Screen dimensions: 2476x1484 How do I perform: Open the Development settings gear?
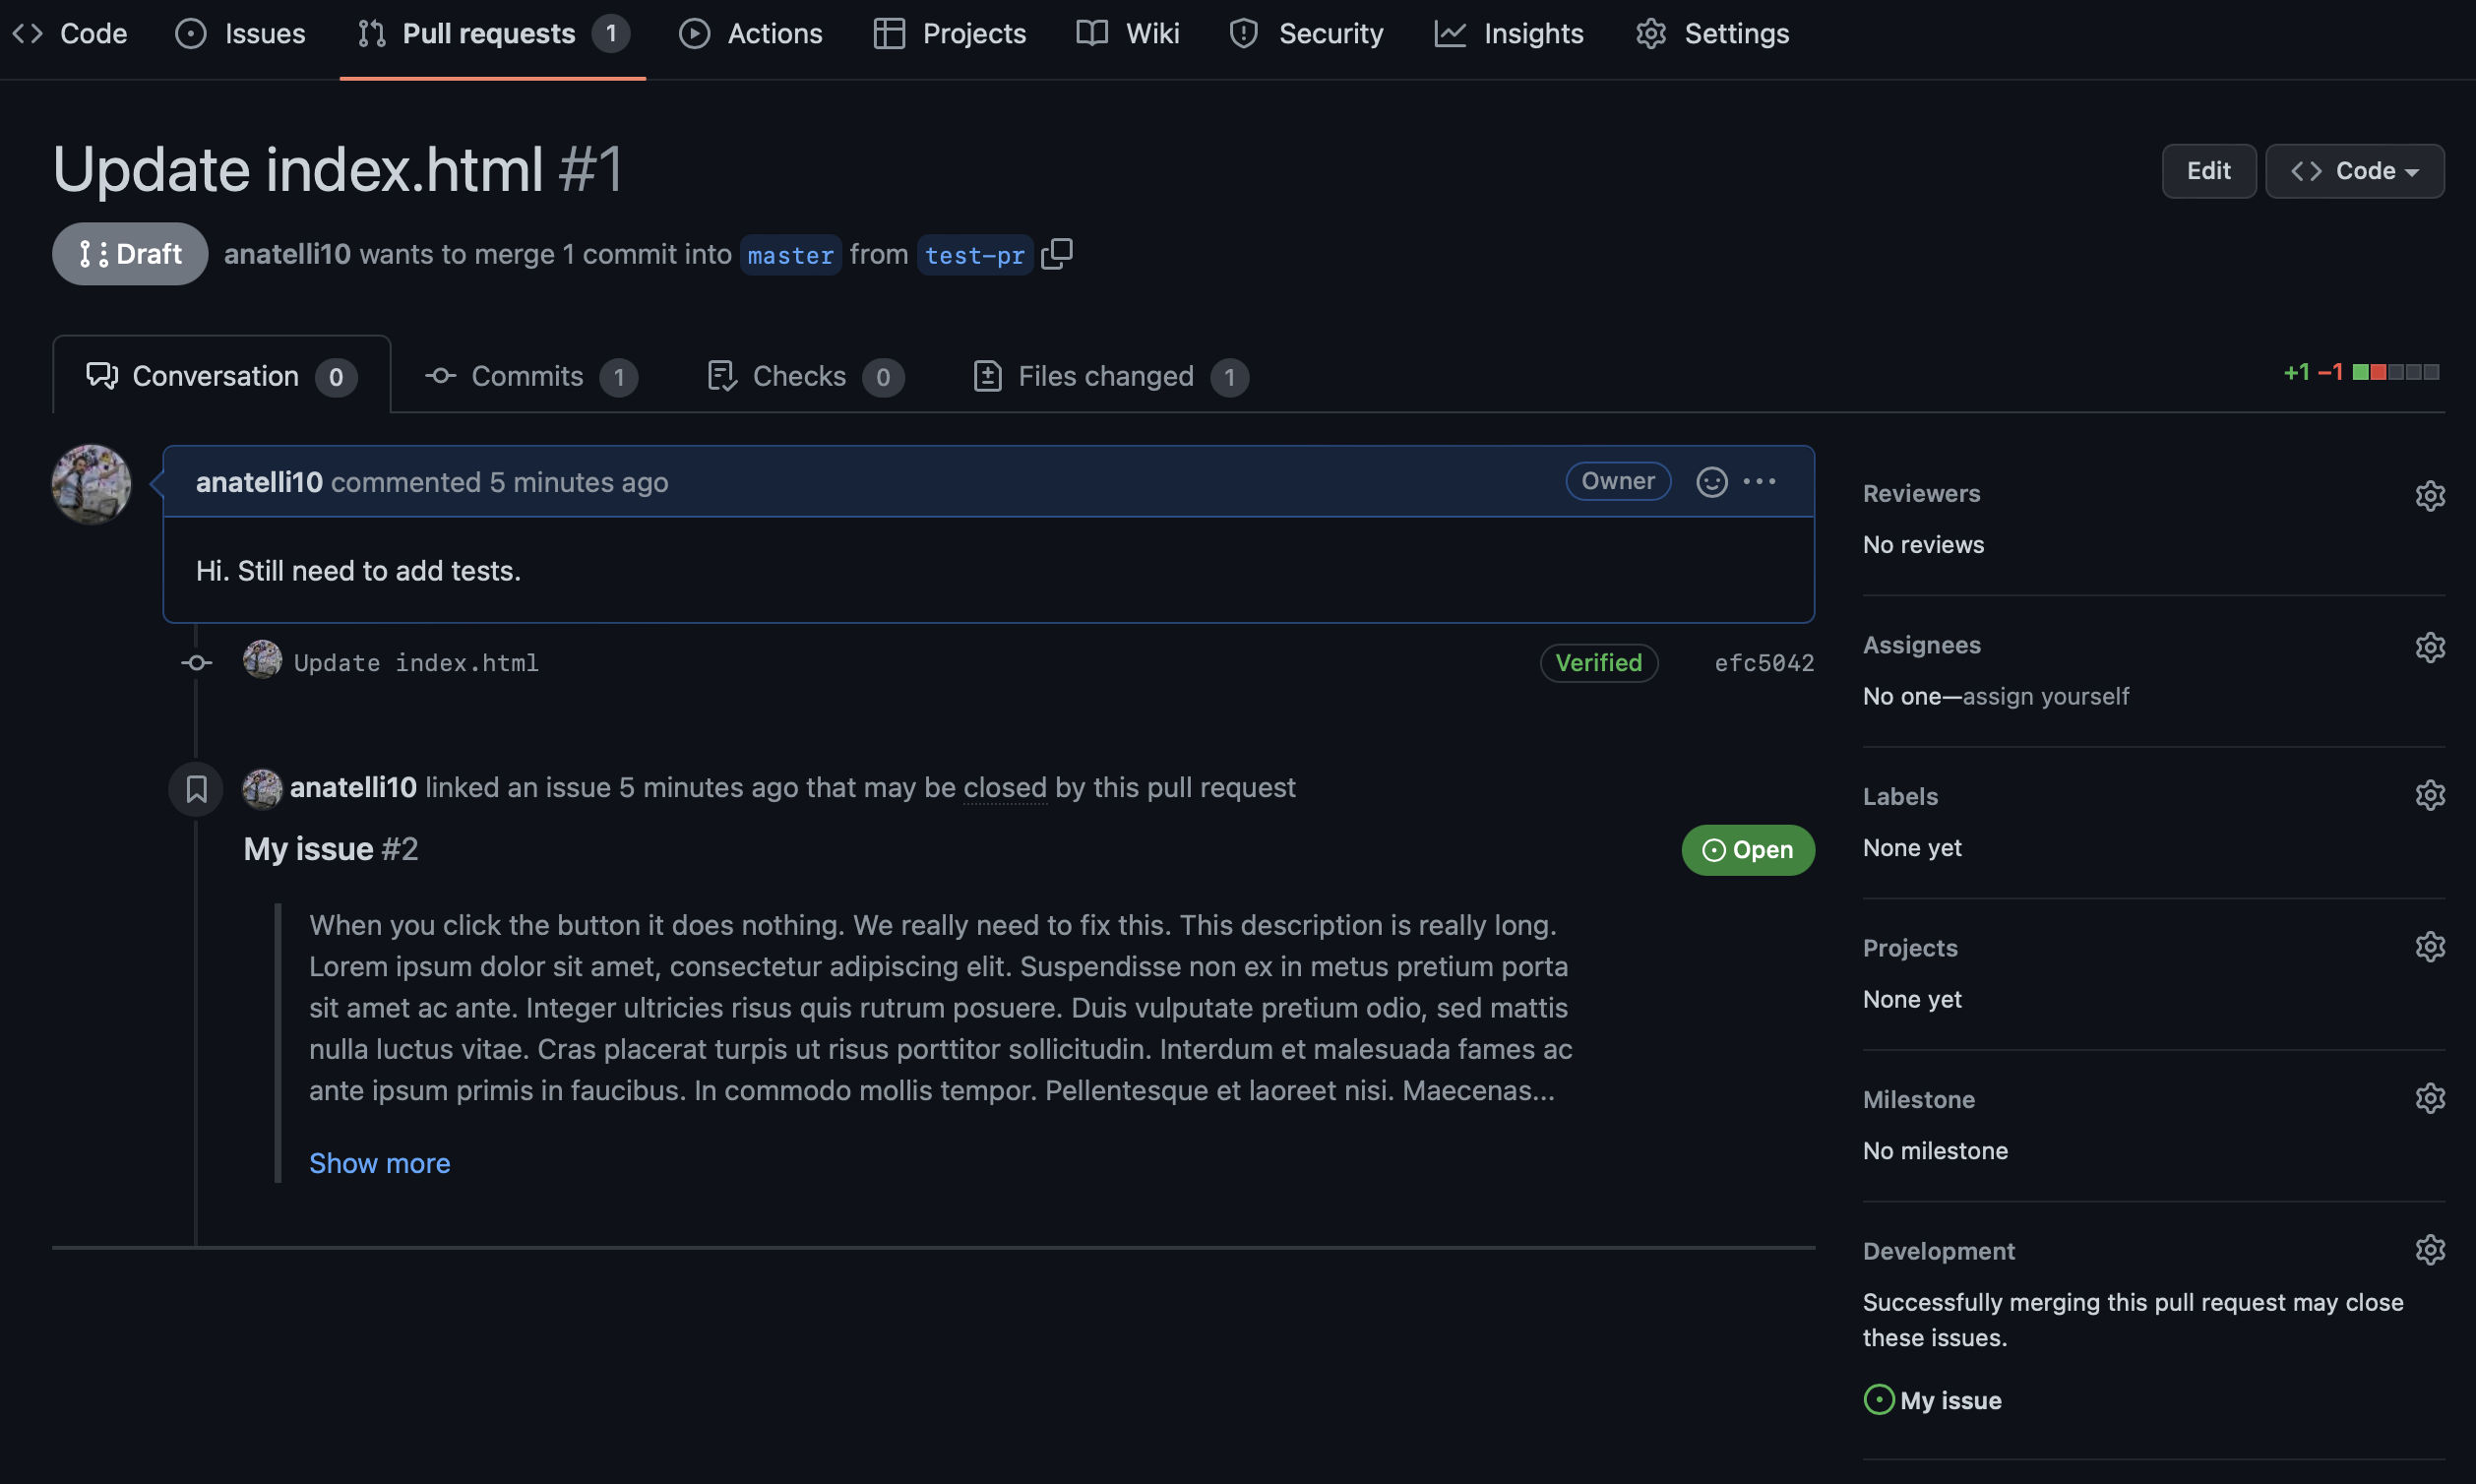tap(2430, 1249)
